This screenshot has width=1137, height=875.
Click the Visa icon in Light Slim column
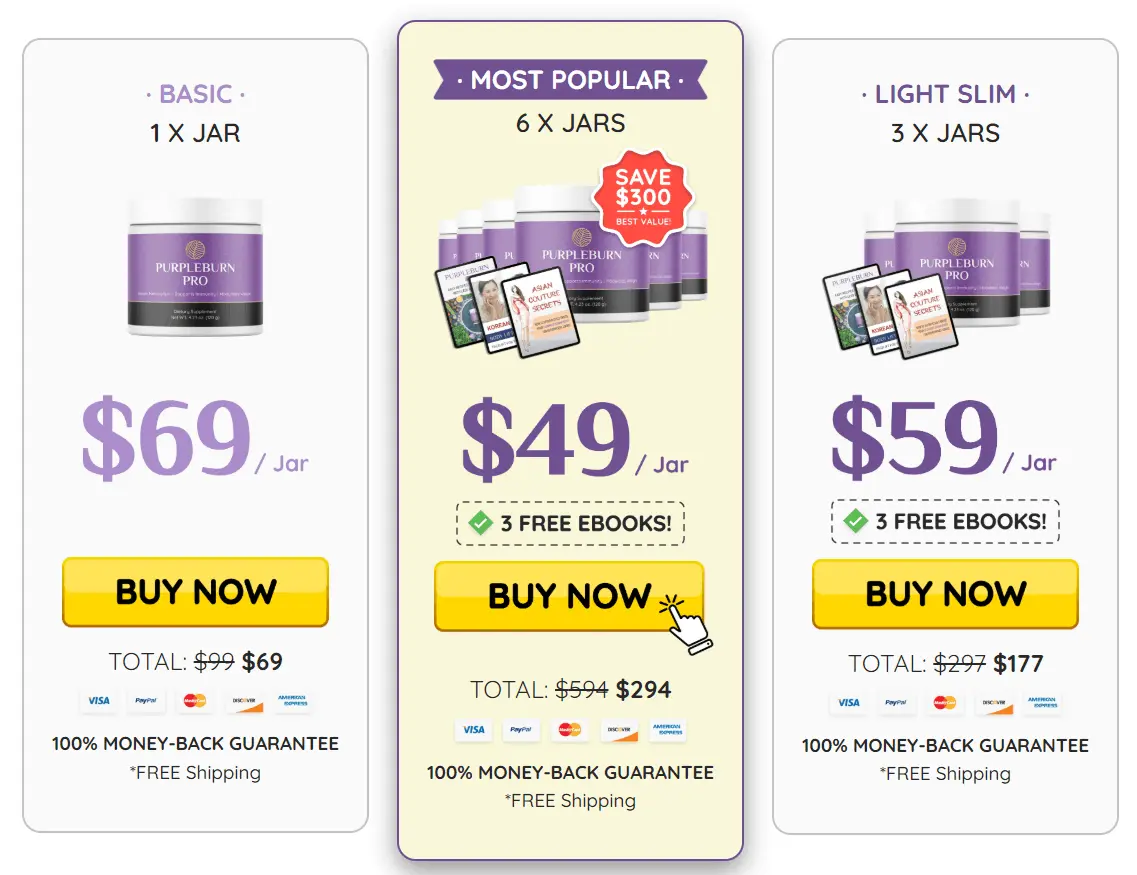(x=847, y=703)
